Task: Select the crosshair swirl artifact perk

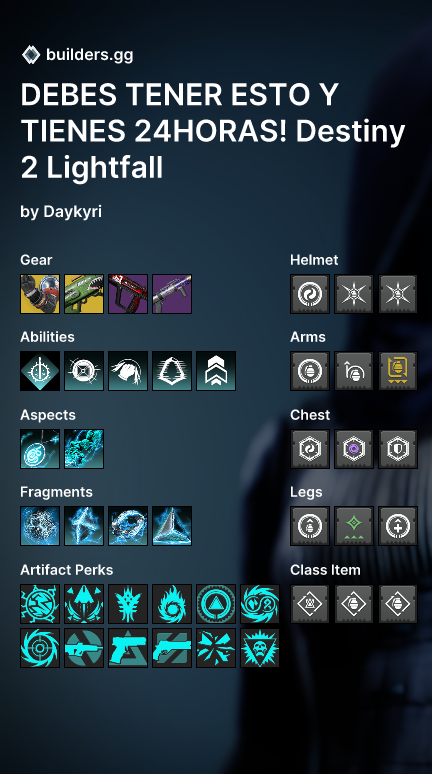Action: point(40,648)
